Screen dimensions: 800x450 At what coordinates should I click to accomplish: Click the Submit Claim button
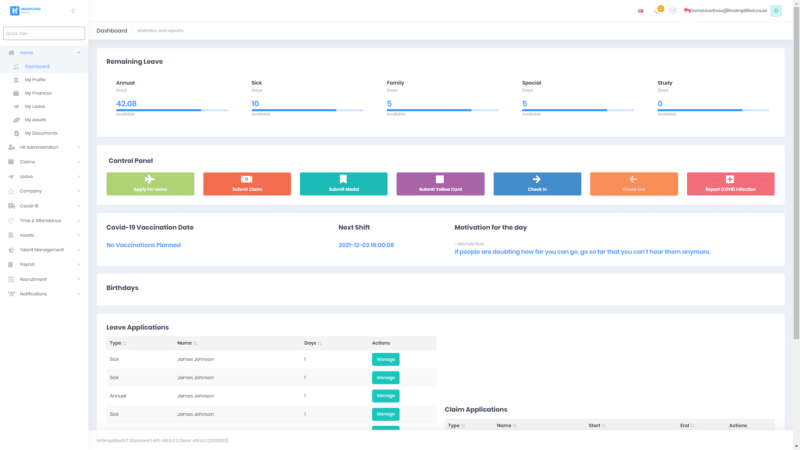(247, 184)
